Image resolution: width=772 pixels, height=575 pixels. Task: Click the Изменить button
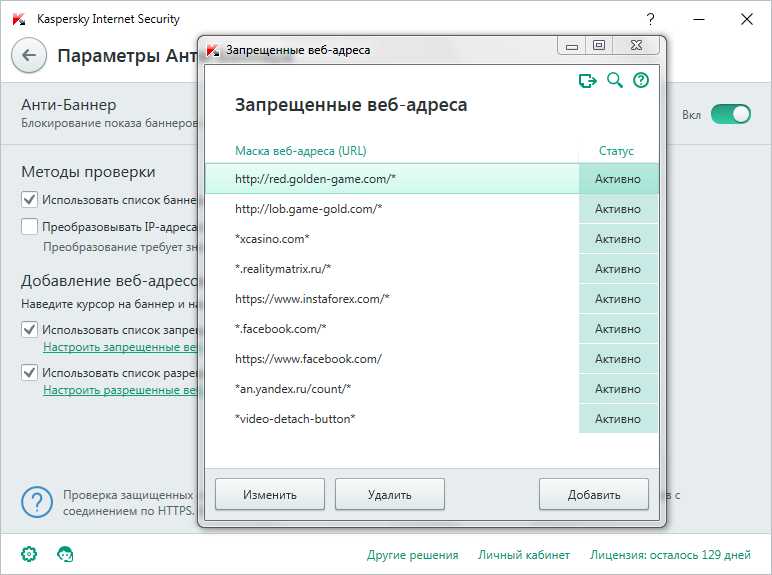[270, 494]
